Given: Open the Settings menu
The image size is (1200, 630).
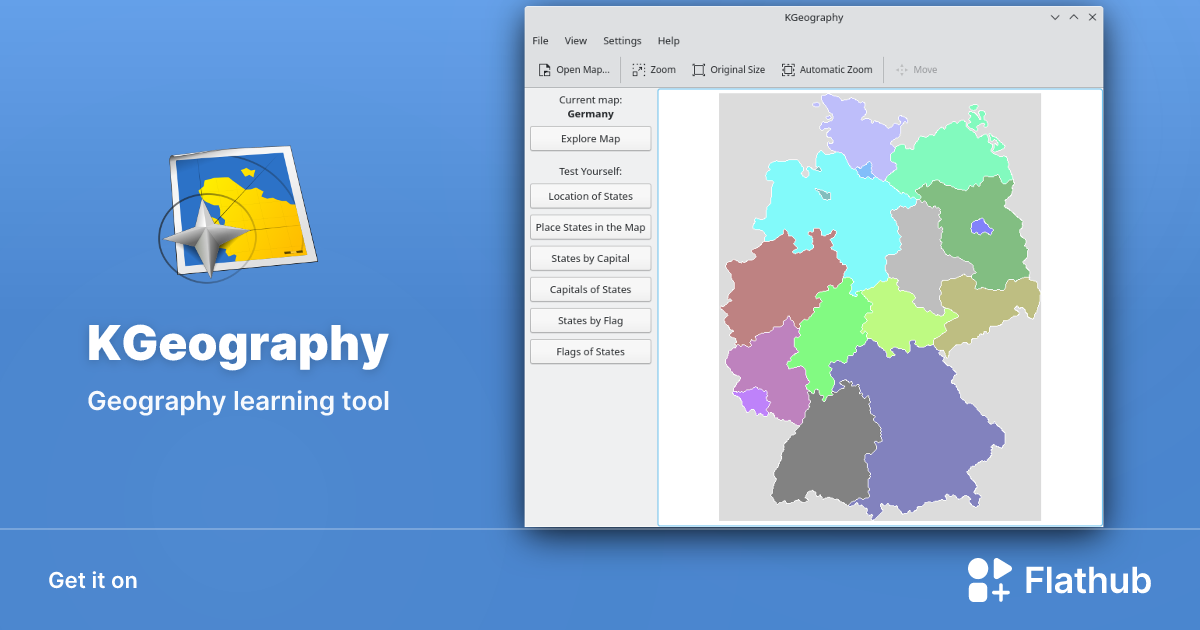Looking at the screenshot, I should [x=622, y=40].
